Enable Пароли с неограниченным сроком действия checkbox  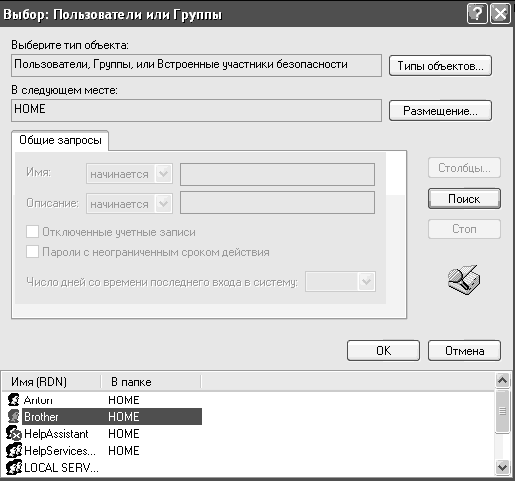(32, 252)
